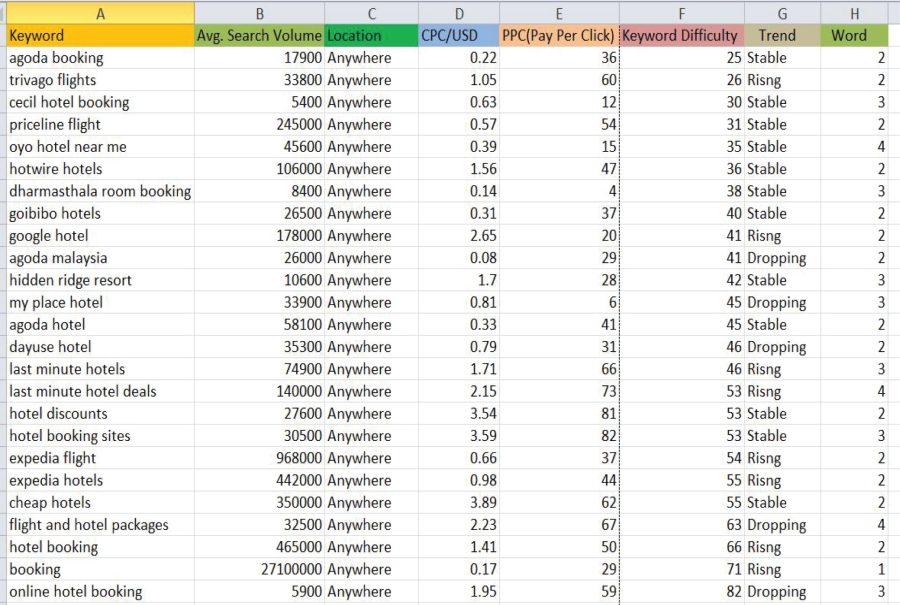The width and height of the screenshot is (900, 605).
Task: Select column F header
Action: 682,13
